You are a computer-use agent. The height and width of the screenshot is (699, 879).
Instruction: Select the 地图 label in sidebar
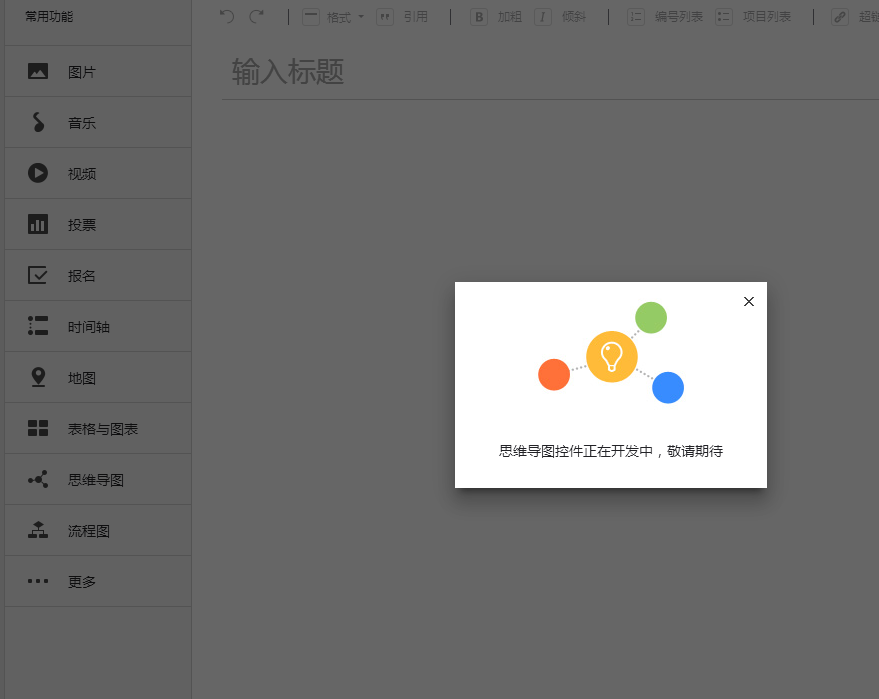pyautogui.click(x=82, y=378)
